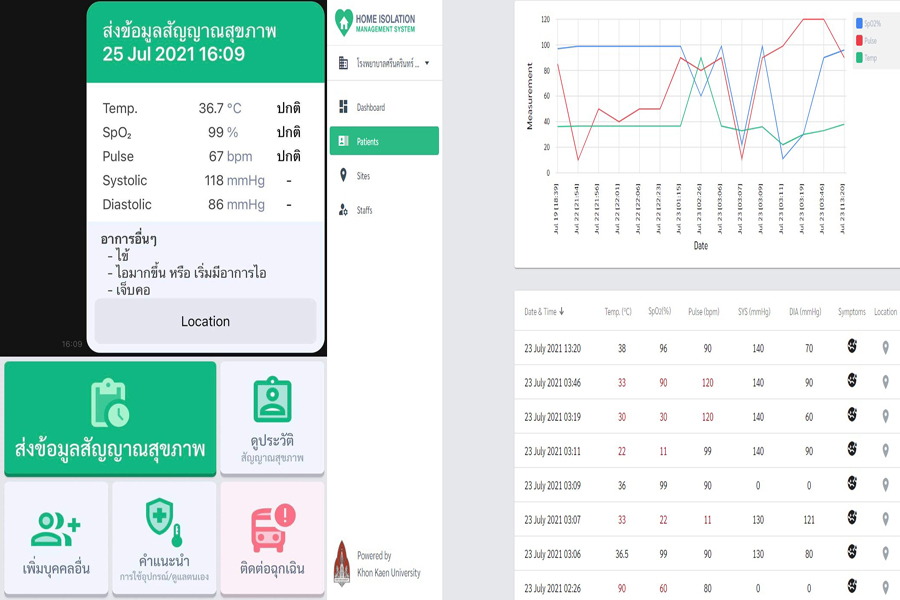This screenshot has width=900, height=600.
Task: Hide the Temp series in chart legend
Action: coord(864,58)
